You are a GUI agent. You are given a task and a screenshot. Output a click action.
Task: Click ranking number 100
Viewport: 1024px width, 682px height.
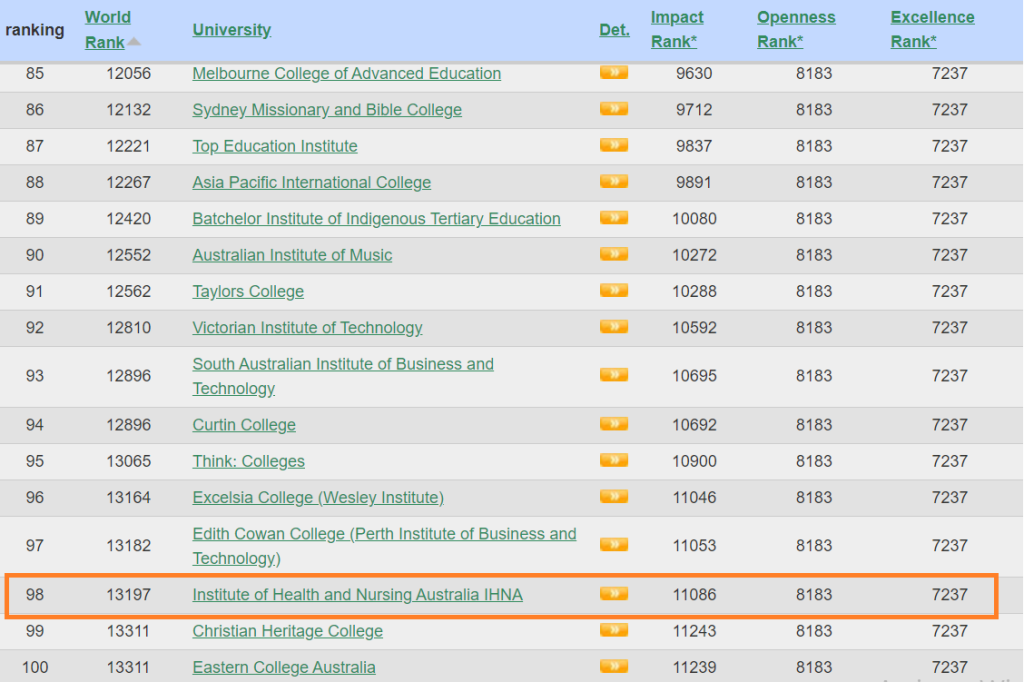[x=35, y=668]
